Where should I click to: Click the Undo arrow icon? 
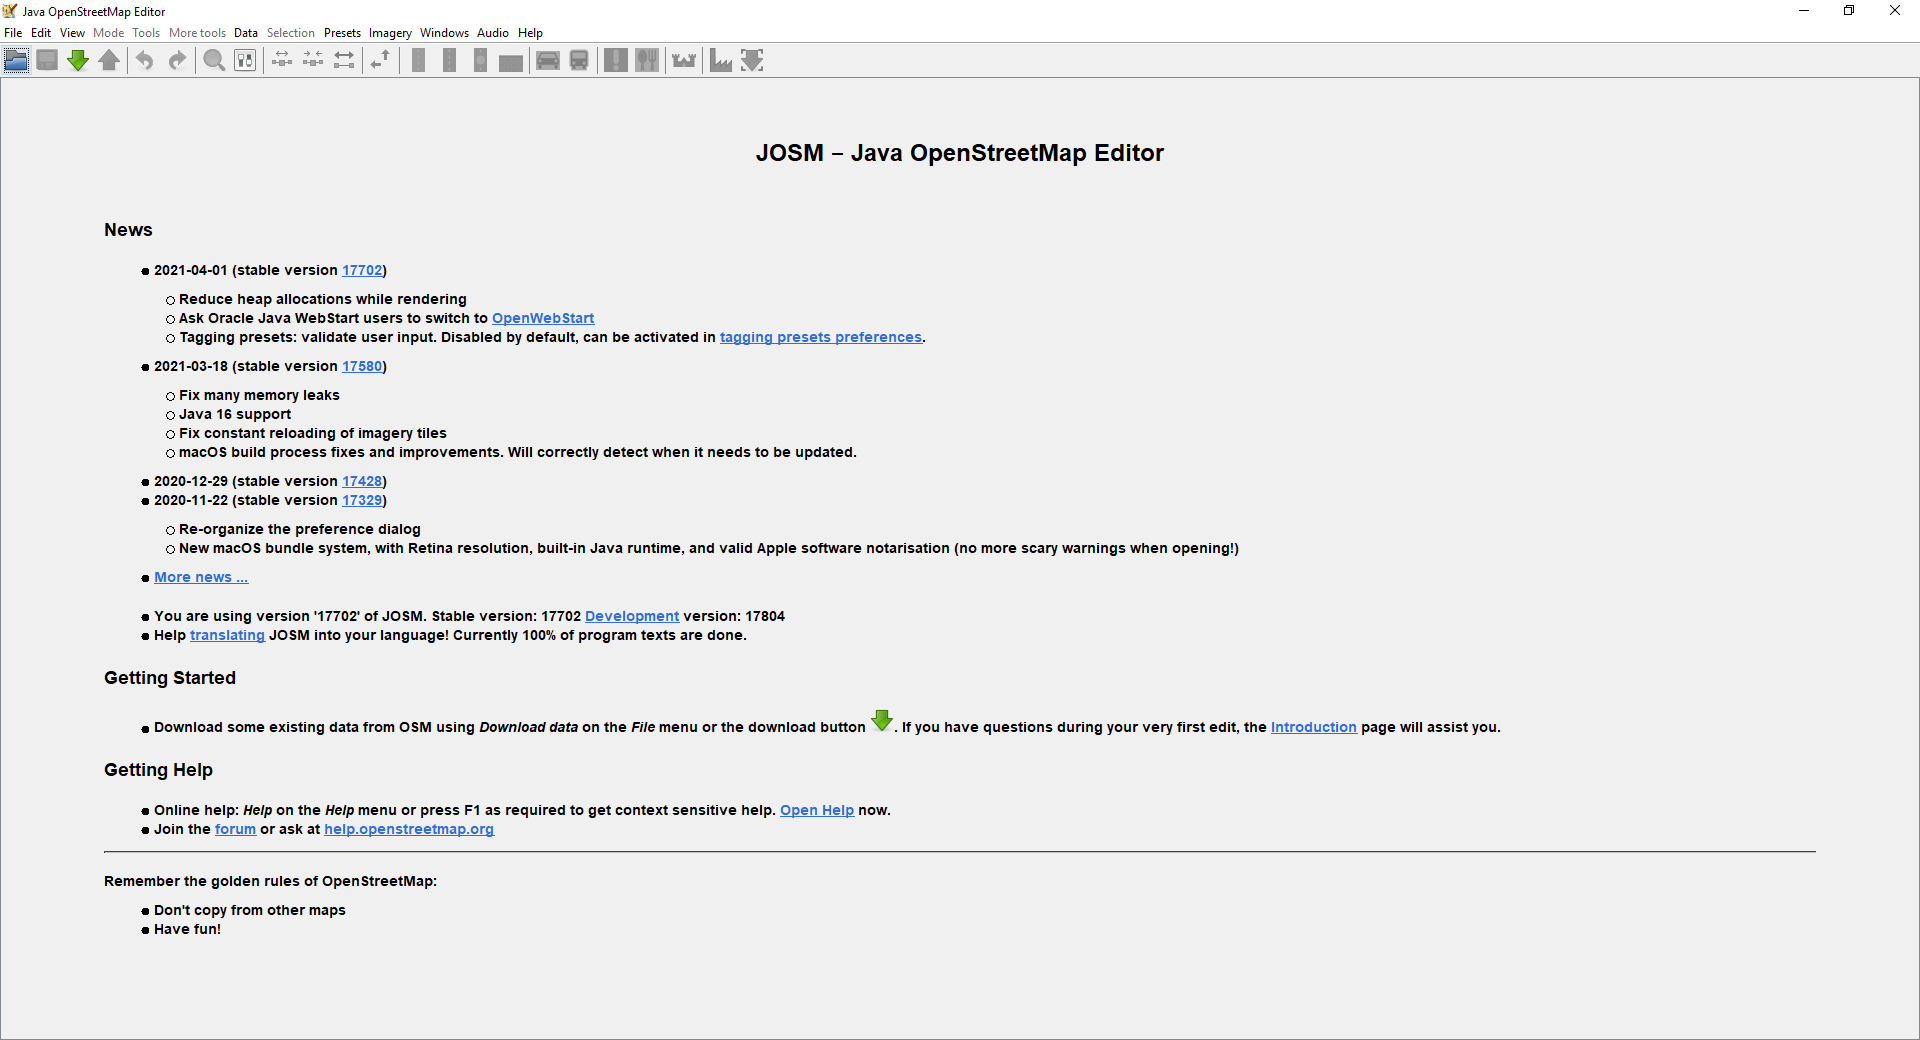pyautogui.click(x=145, y=61)
